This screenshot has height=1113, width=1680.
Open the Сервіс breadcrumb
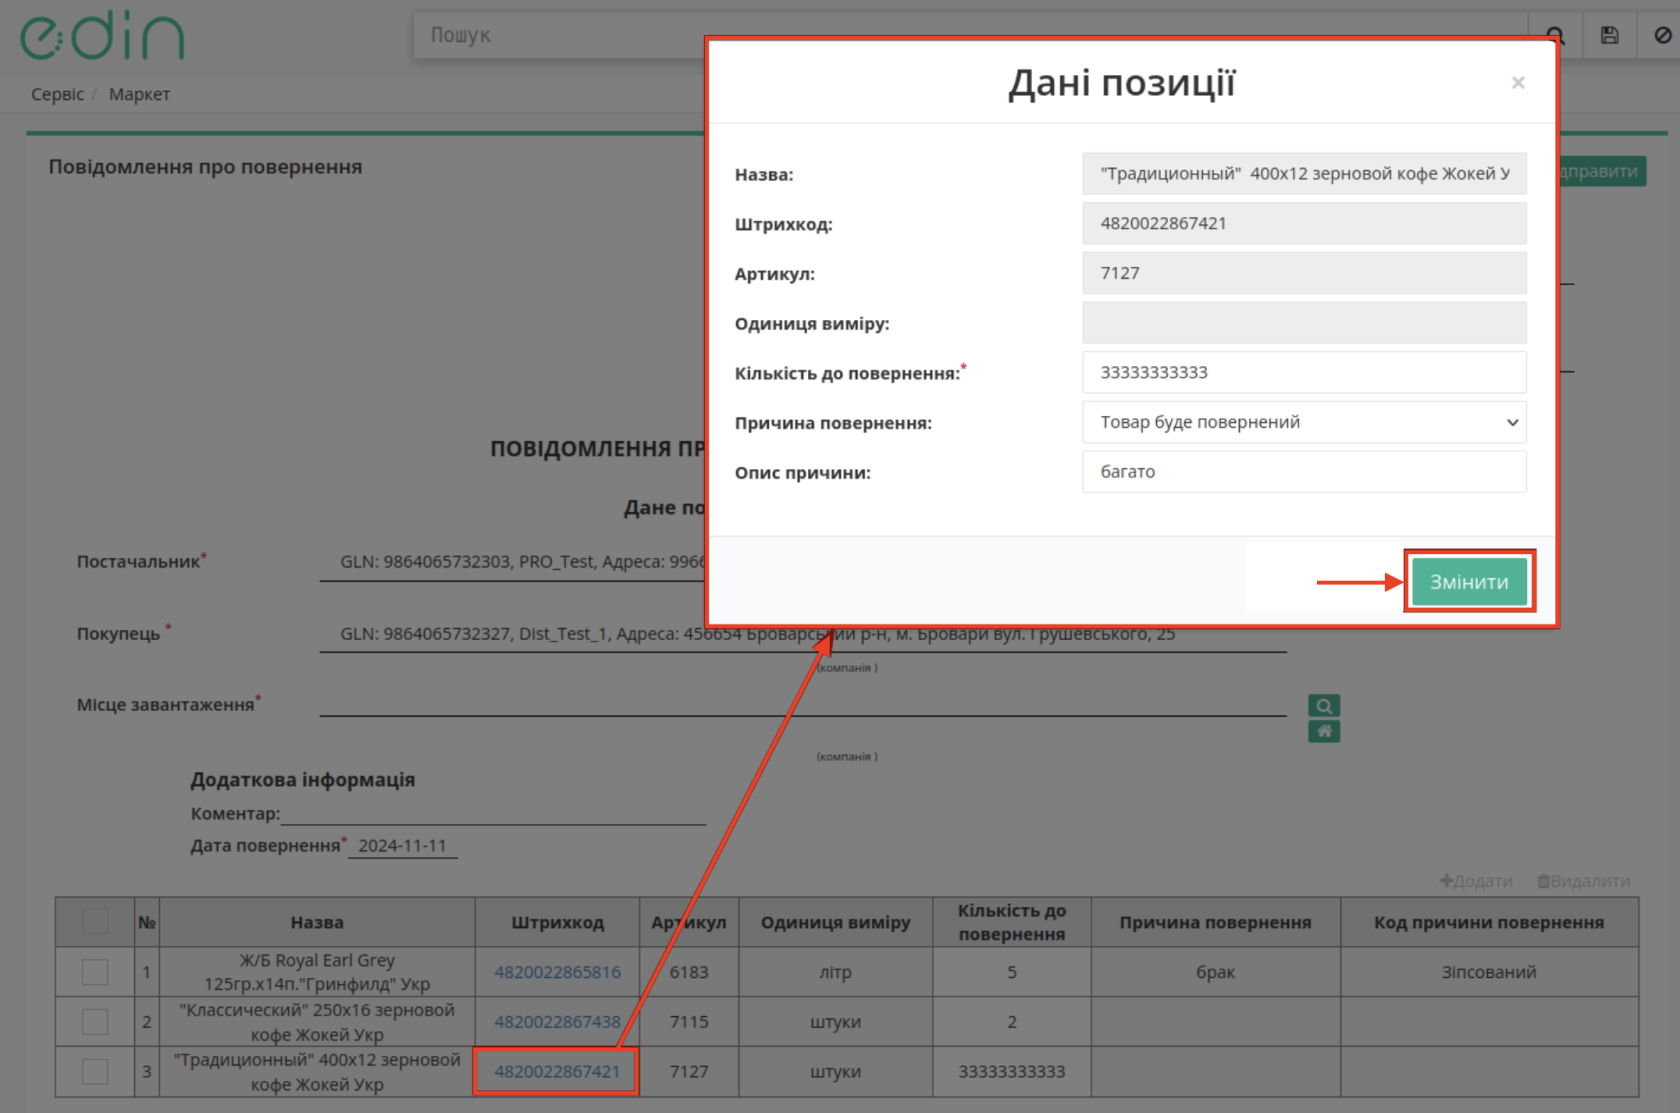(x=57, y=94)
